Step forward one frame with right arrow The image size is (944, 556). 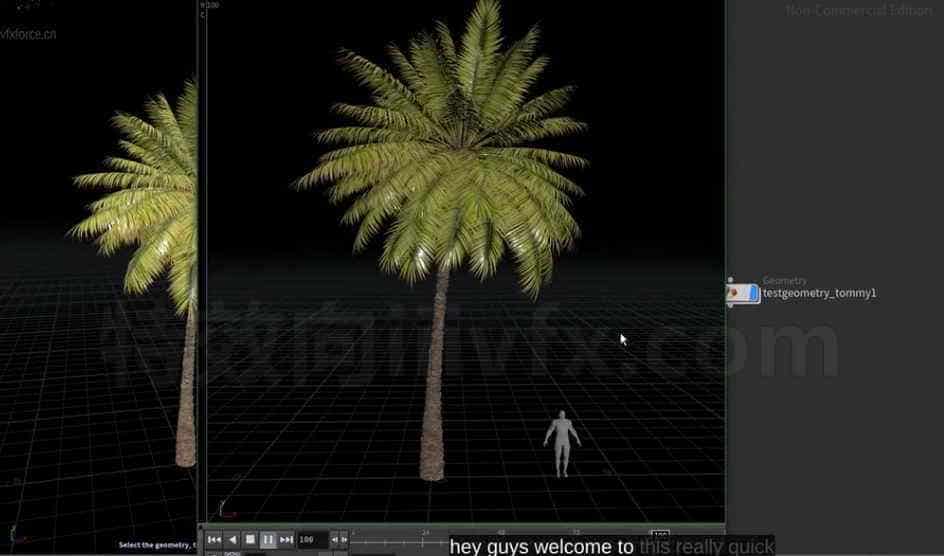(x=344, y=540)
